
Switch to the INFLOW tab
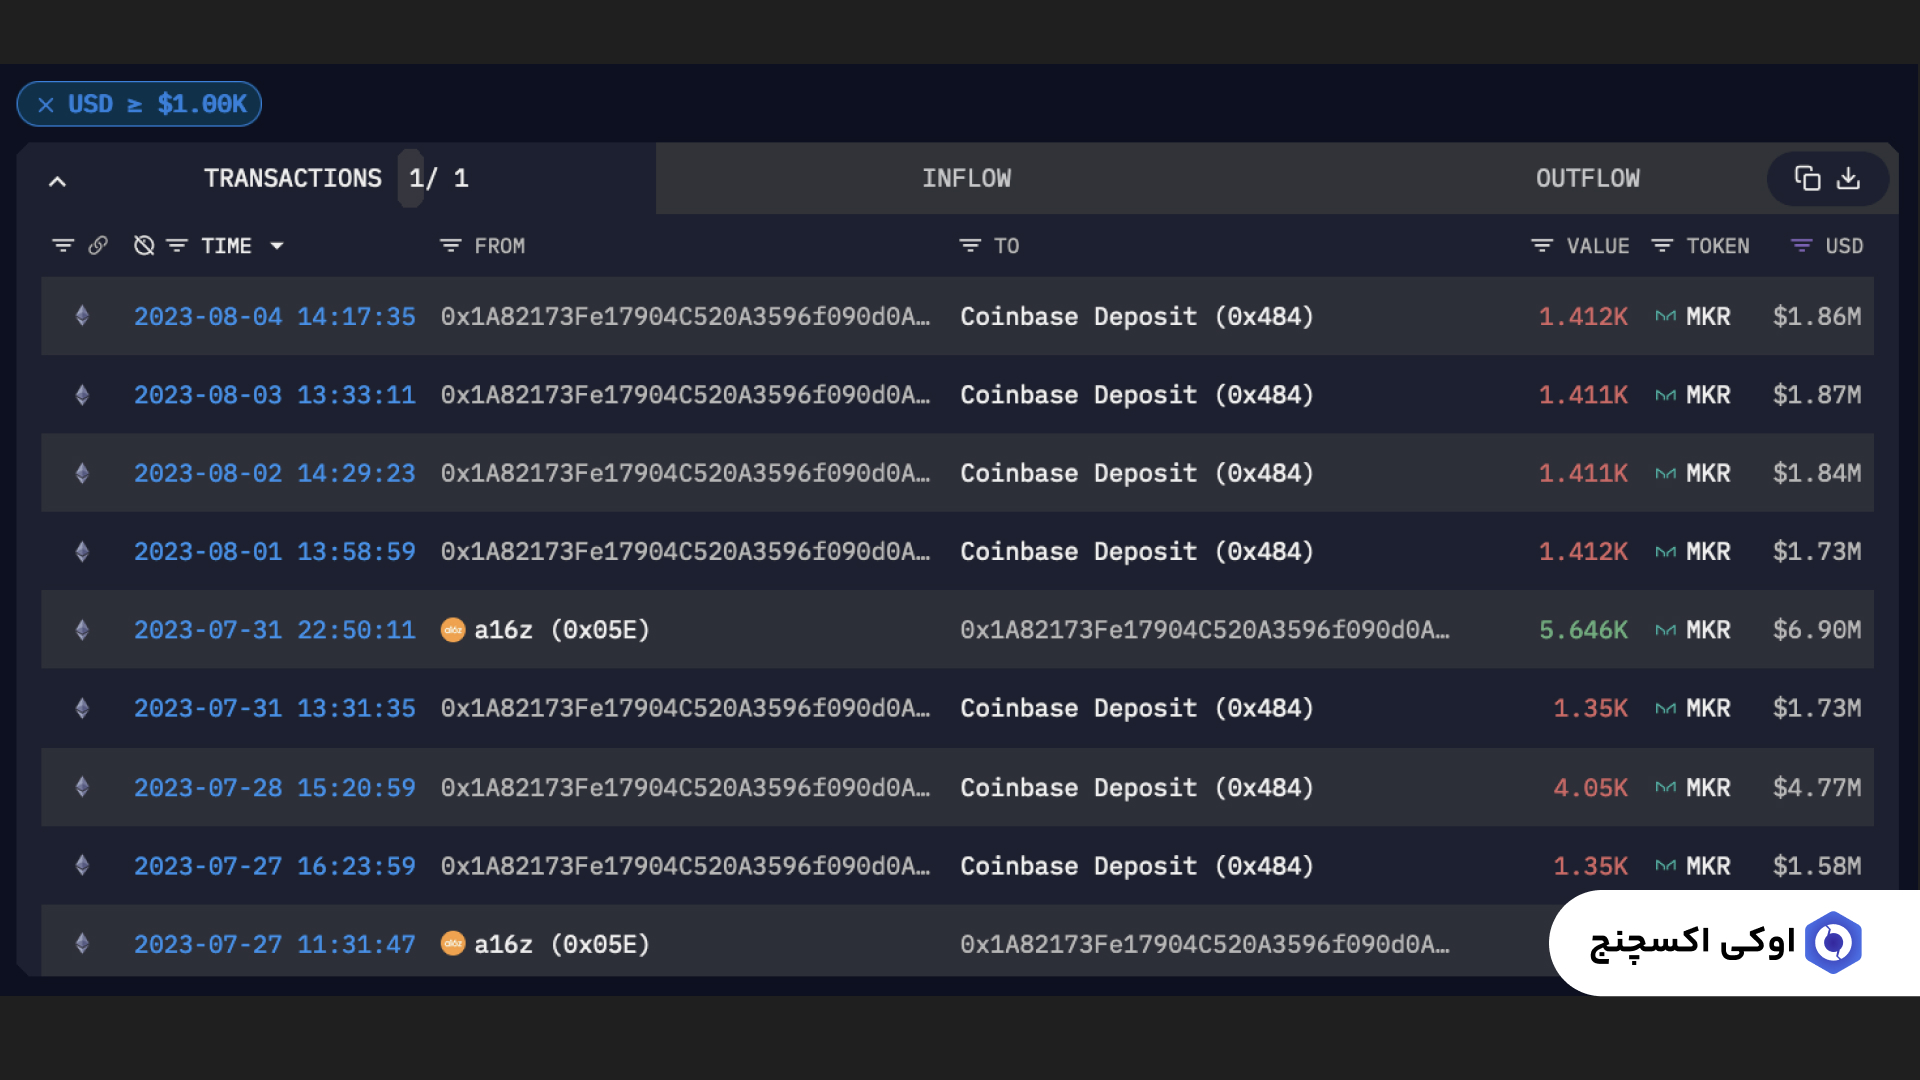click(x=966, y=178)
